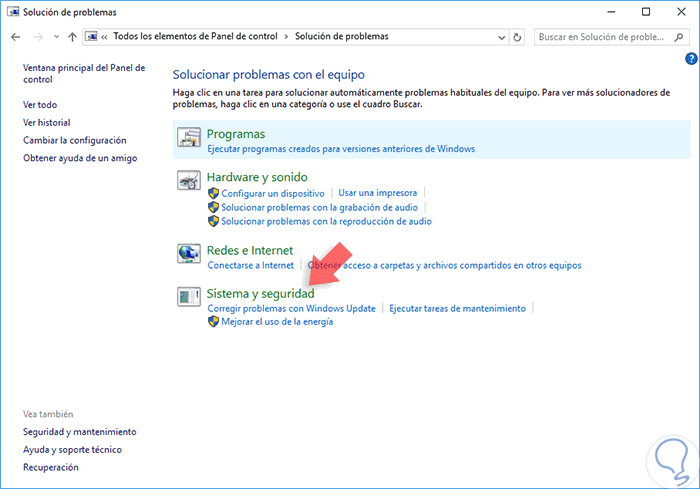Open the recent locations dropdown chevron
The width and height of the screenshot is (700, 489).
(x=56, y=37)
